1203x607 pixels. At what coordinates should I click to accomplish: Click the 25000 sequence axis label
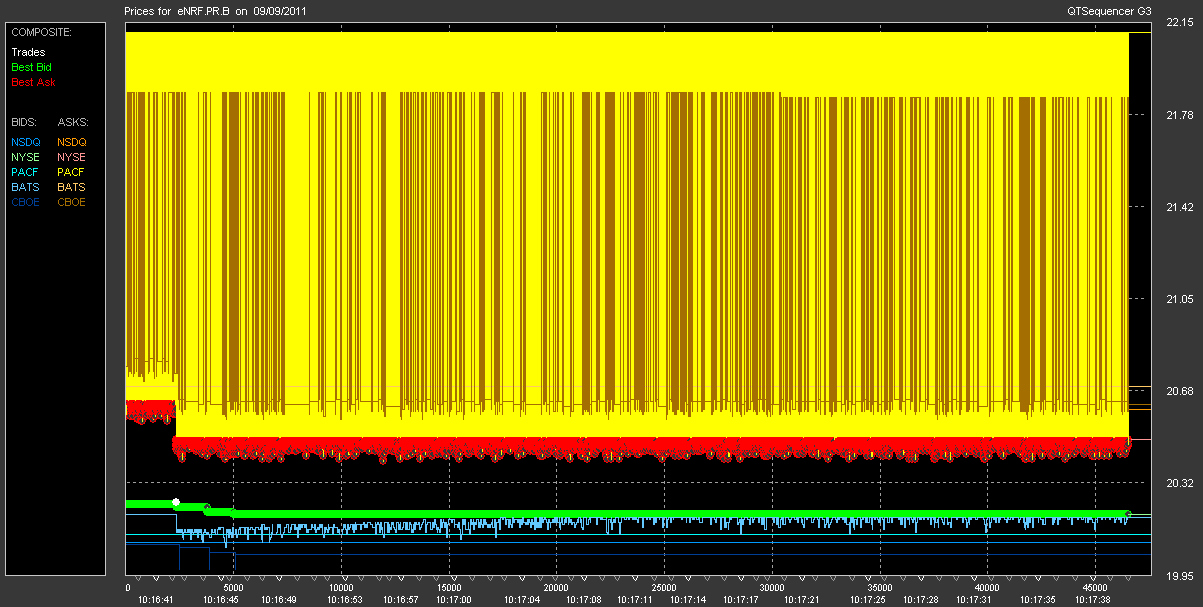point(664,588)
